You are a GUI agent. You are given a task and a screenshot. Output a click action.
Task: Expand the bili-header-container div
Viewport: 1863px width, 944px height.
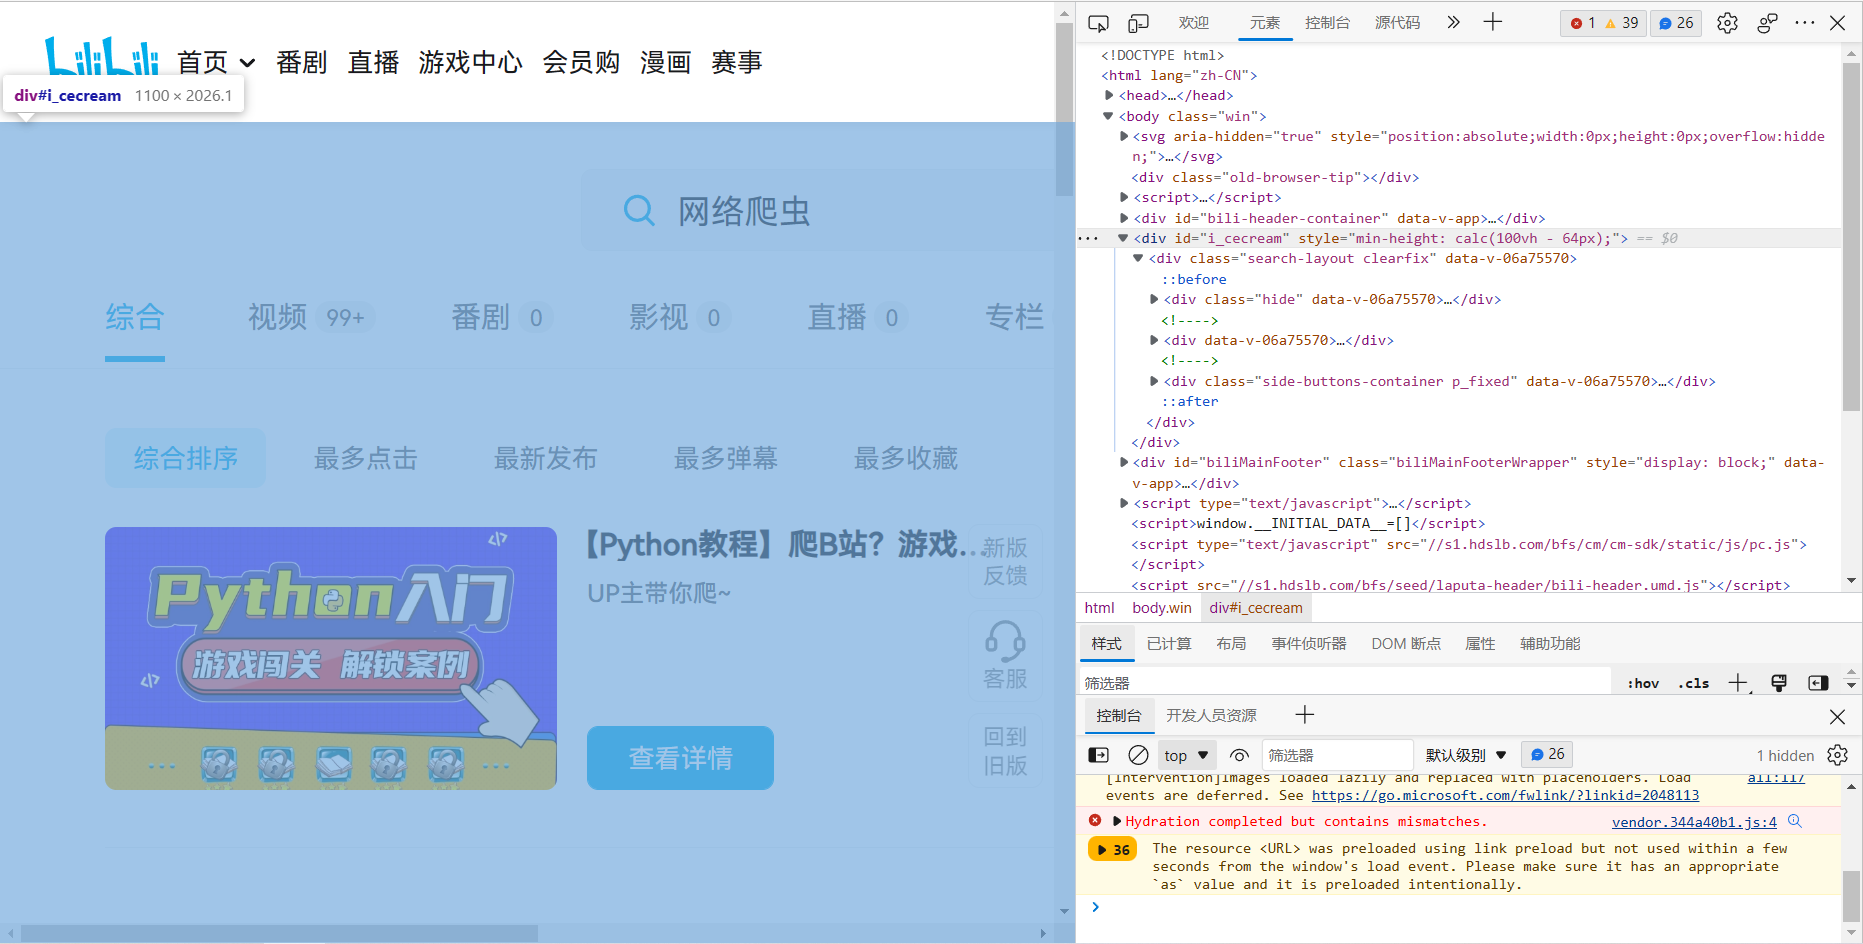pos(1124,218)
